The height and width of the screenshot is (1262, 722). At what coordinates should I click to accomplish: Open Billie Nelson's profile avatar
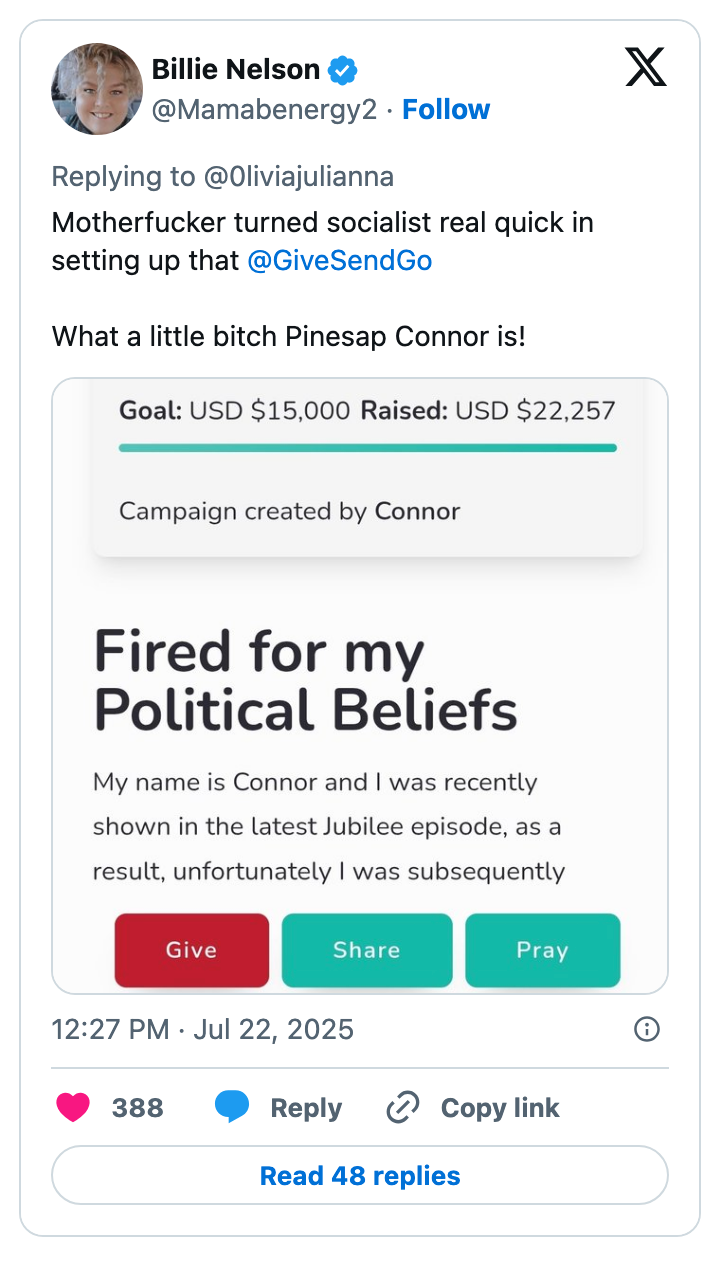tap(97, 89)
